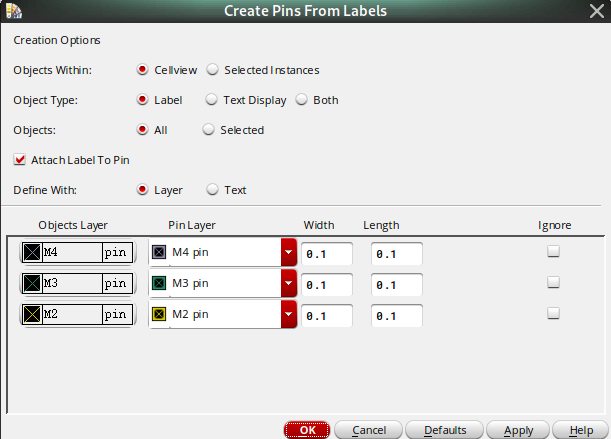Image resolution: width=611 pixels, height=439 pixels.
Task: Click the application icon in title bar
Action: (13, 10)
